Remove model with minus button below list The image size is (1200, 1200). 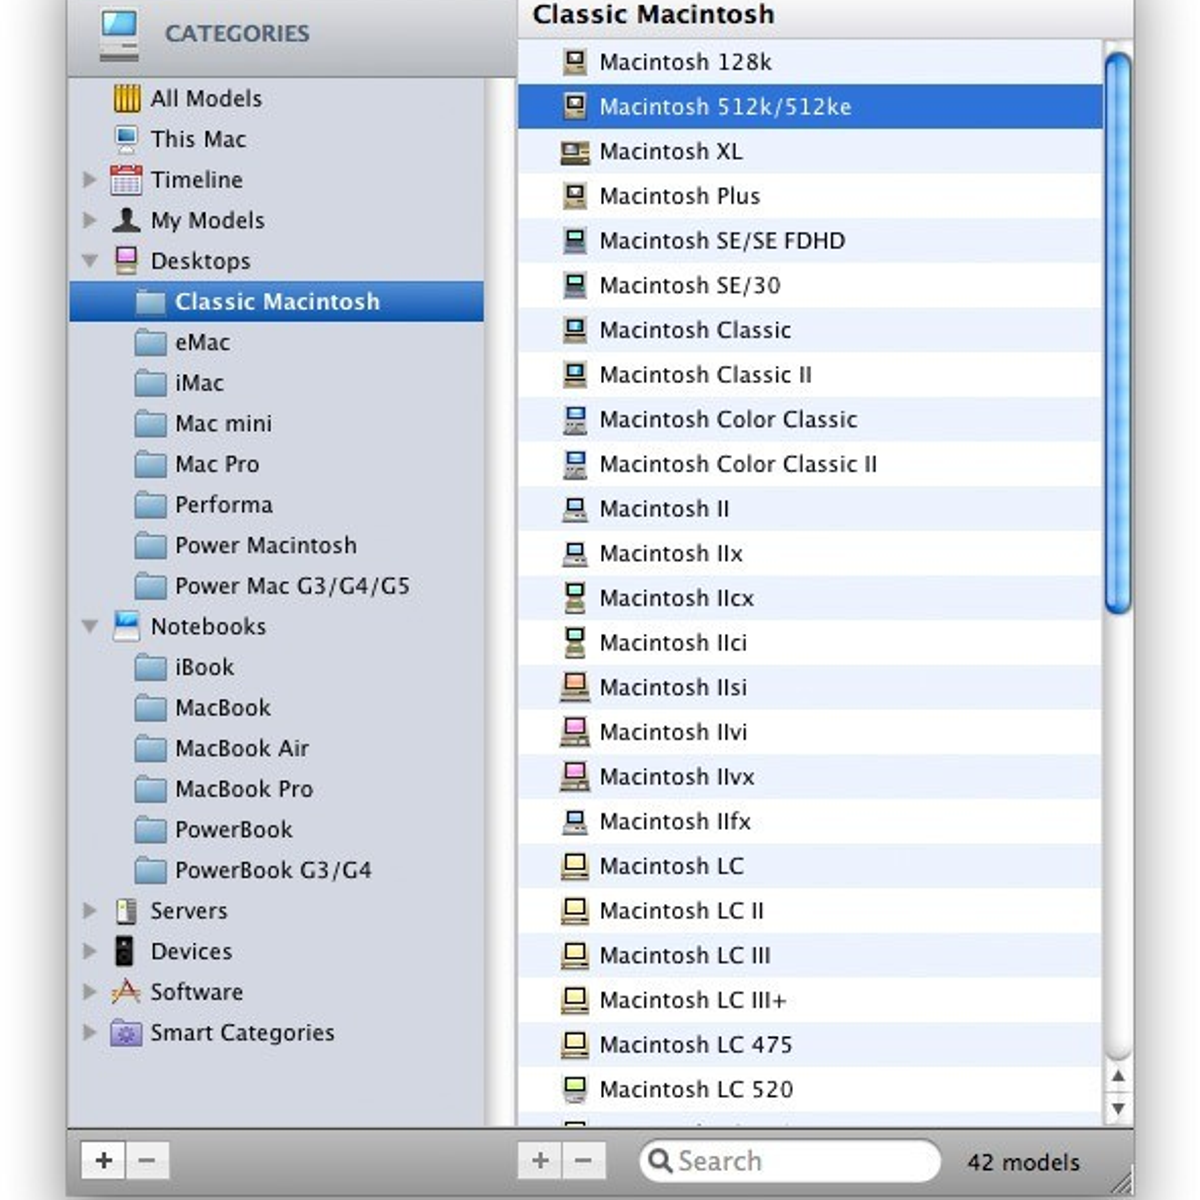[x=584, y=1160]
